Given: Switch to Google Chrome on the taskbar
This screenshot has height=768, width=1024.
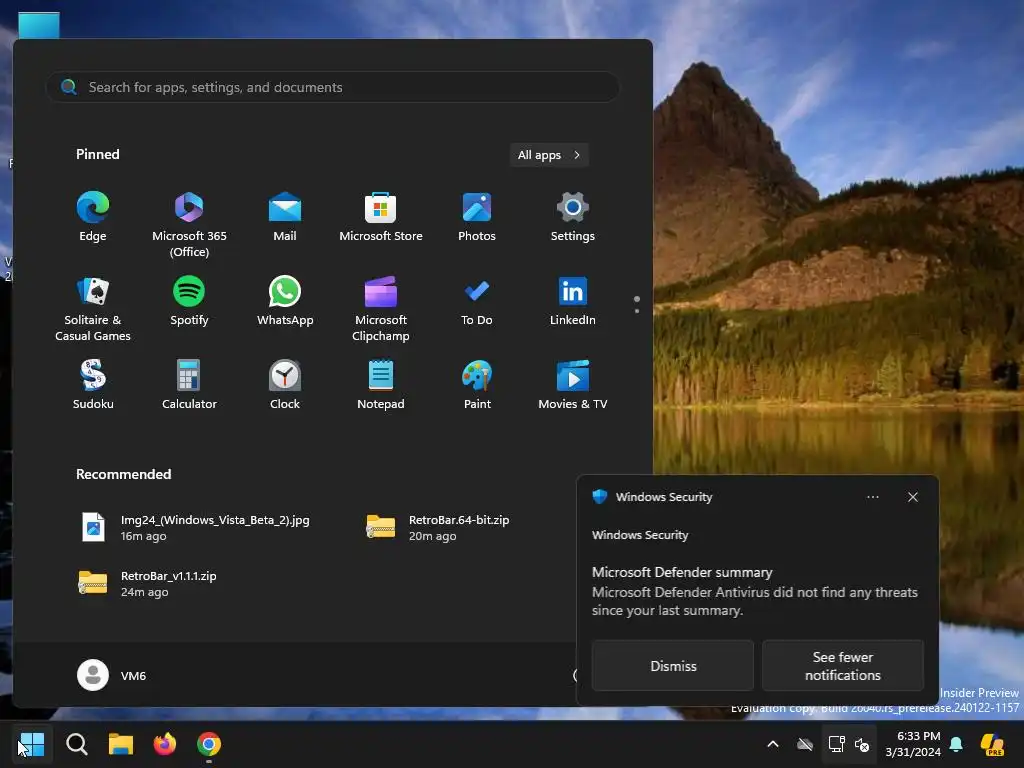Looking at the screenshot, I should click(x=209, y=744).
